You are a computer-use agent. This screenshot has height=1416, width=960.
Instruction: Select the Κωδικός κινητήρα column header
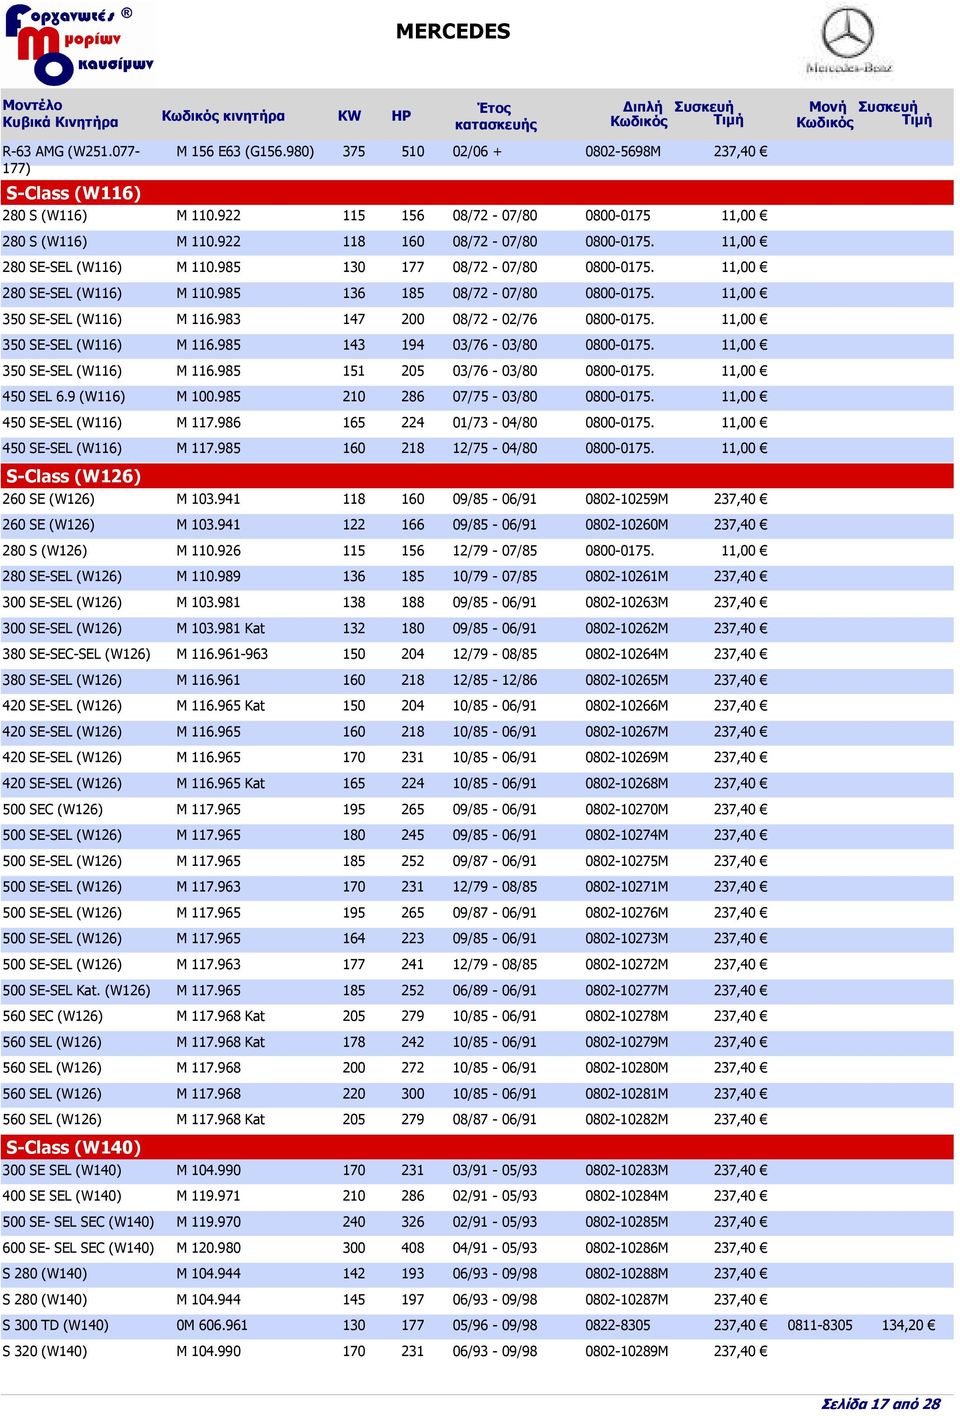(x=223, y=116)
